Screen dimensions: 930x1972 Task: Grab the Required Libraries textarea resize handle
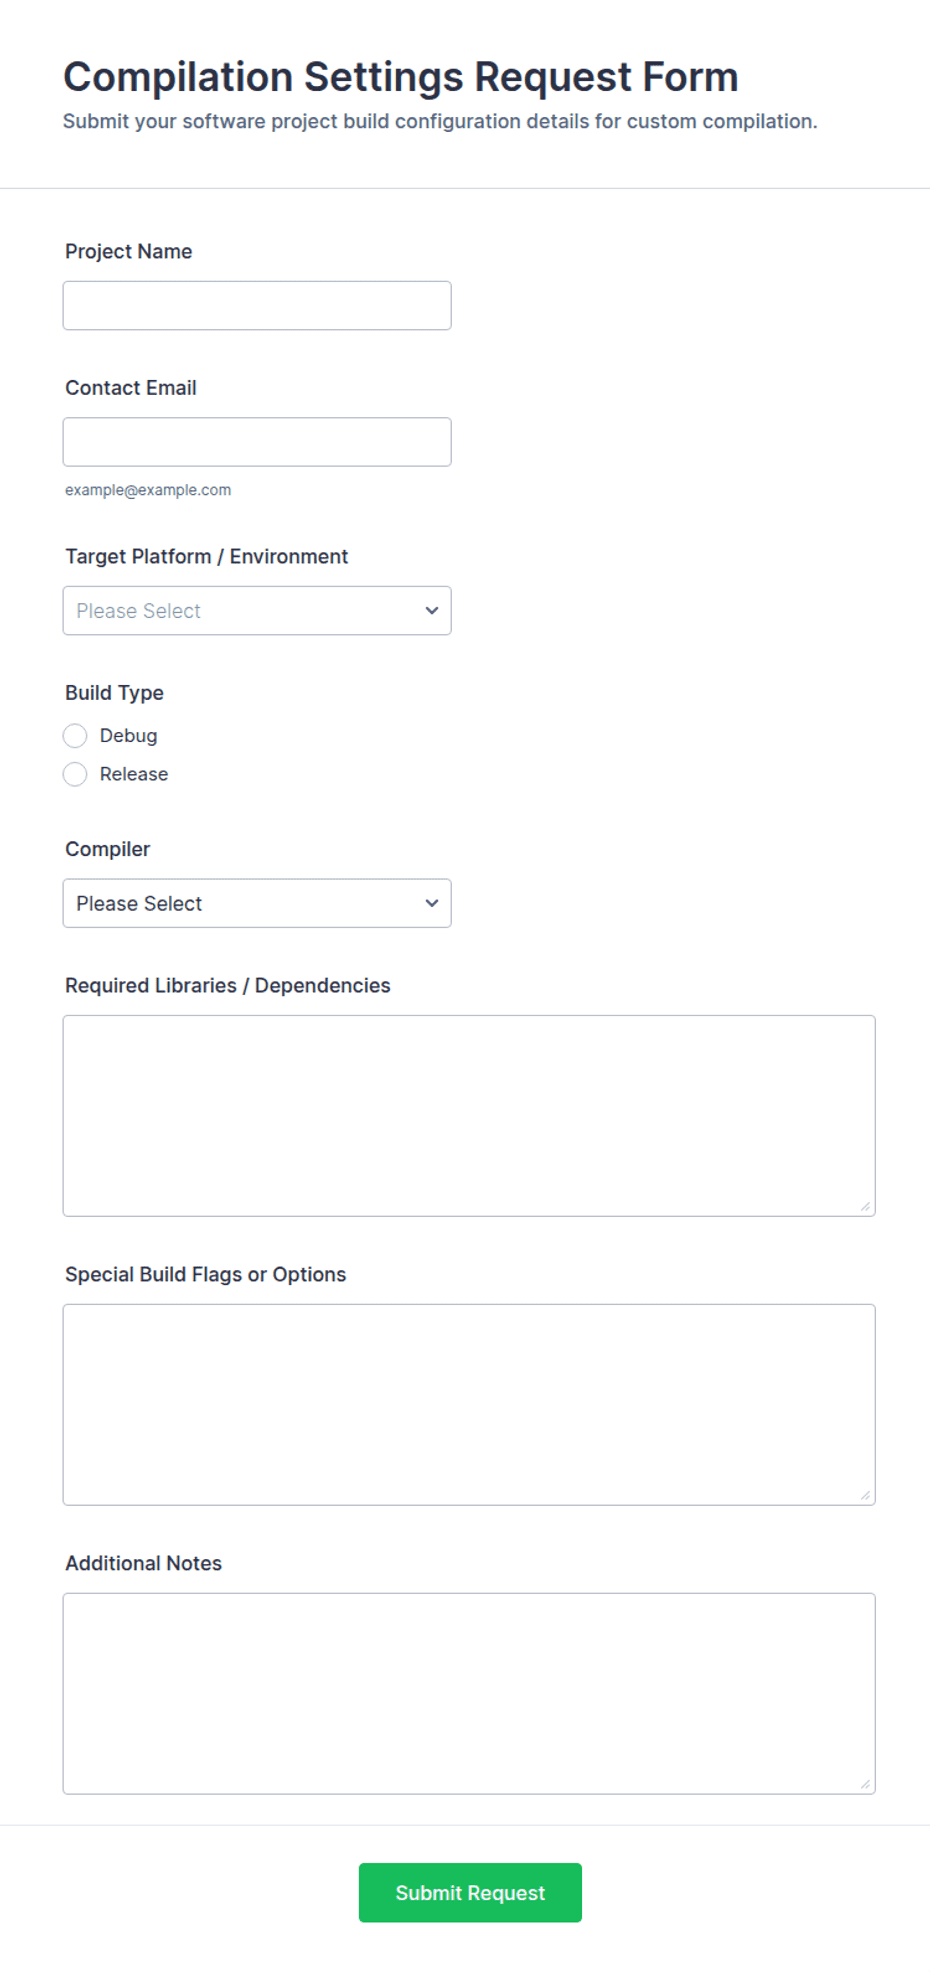(865, 1206)
